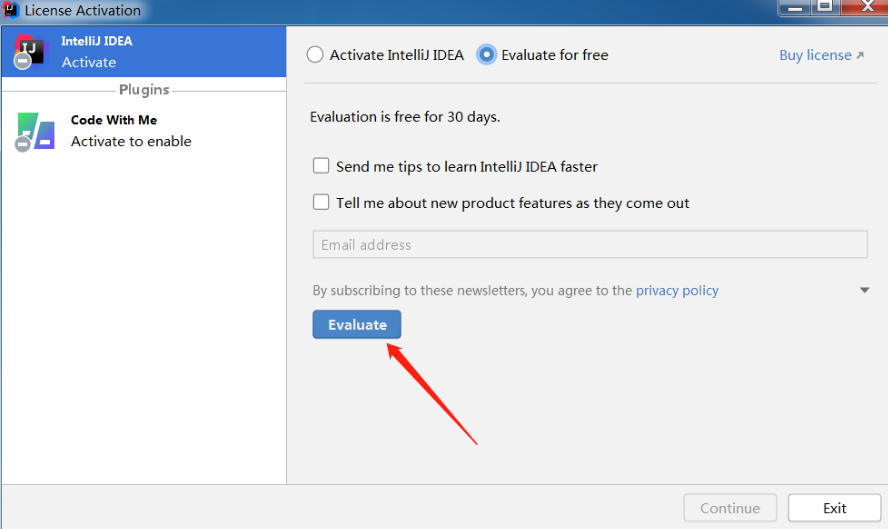Enable Send me tips to learn IntelliJ IDEA

pos(321,166)
